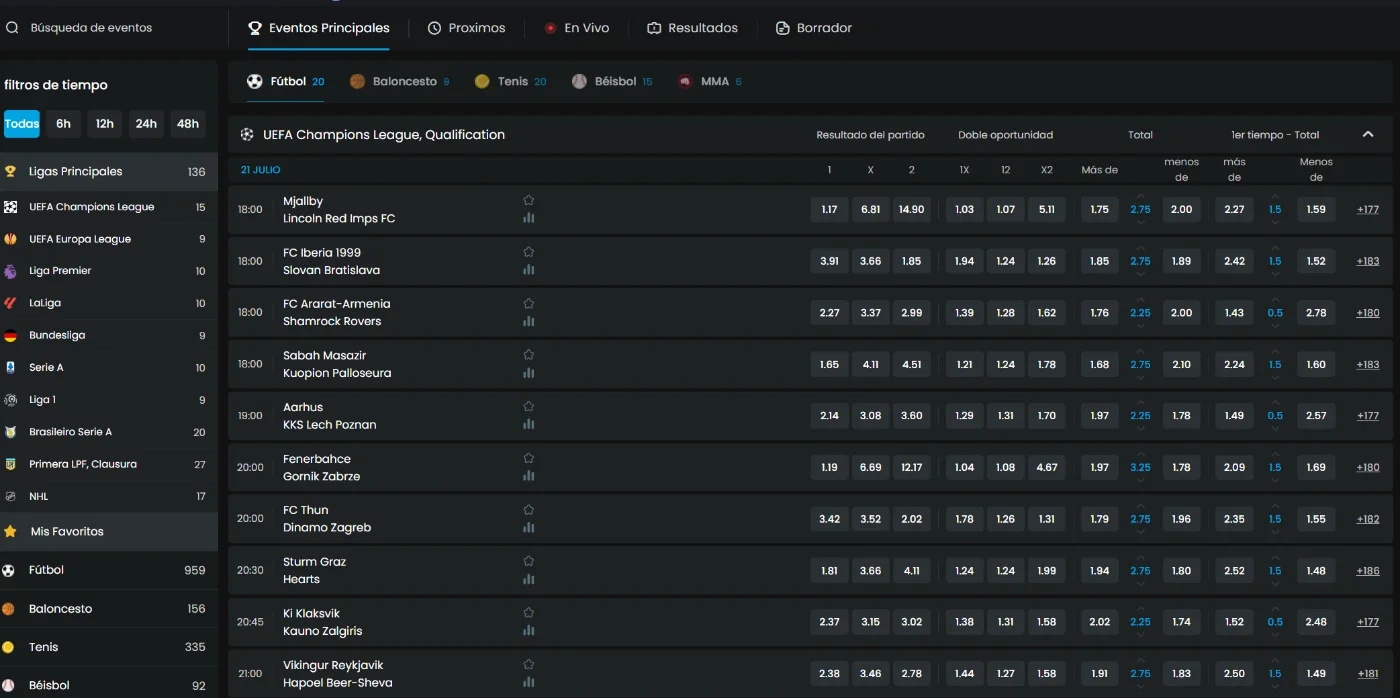Open Liga 1 league in sidebar
This screenshot has height=698, width=1400.
109,400
